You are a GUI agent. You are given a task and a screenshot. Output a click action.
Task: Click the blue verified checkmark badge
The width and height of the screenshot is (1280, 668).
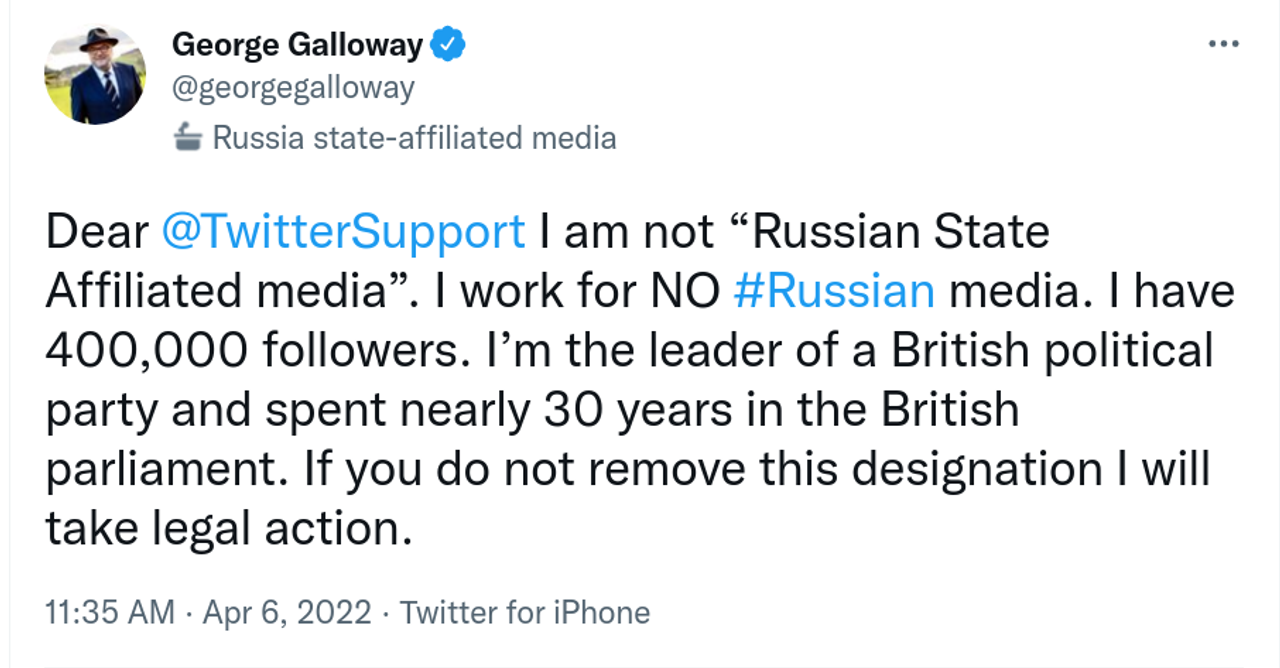coord(448,45)
